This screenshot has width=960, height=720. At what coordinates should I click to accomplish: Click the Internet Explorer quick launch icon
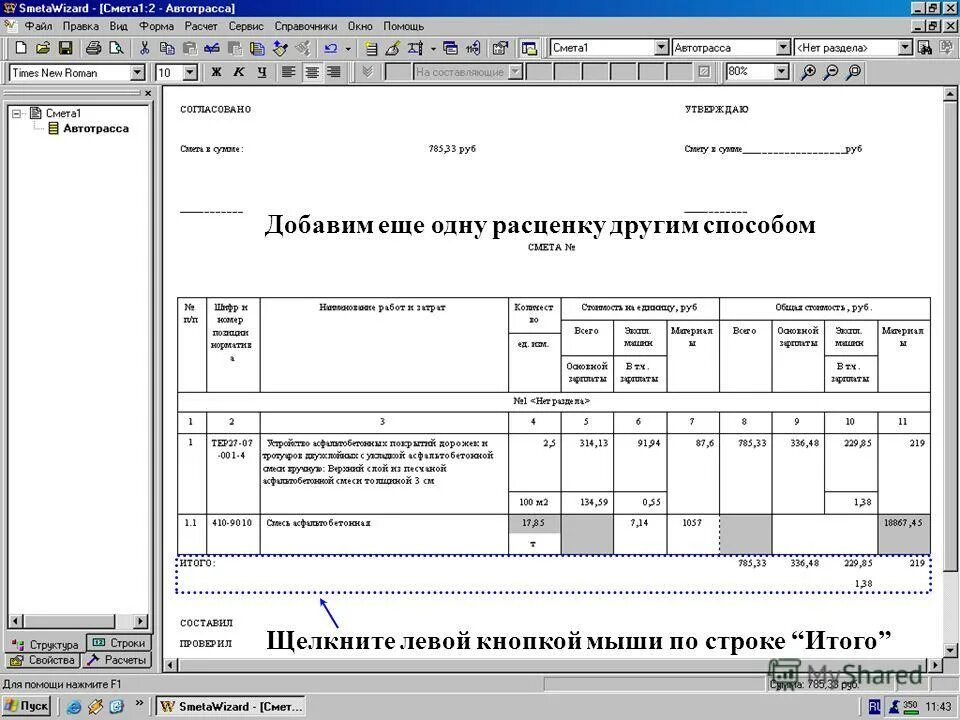[73, 707]
